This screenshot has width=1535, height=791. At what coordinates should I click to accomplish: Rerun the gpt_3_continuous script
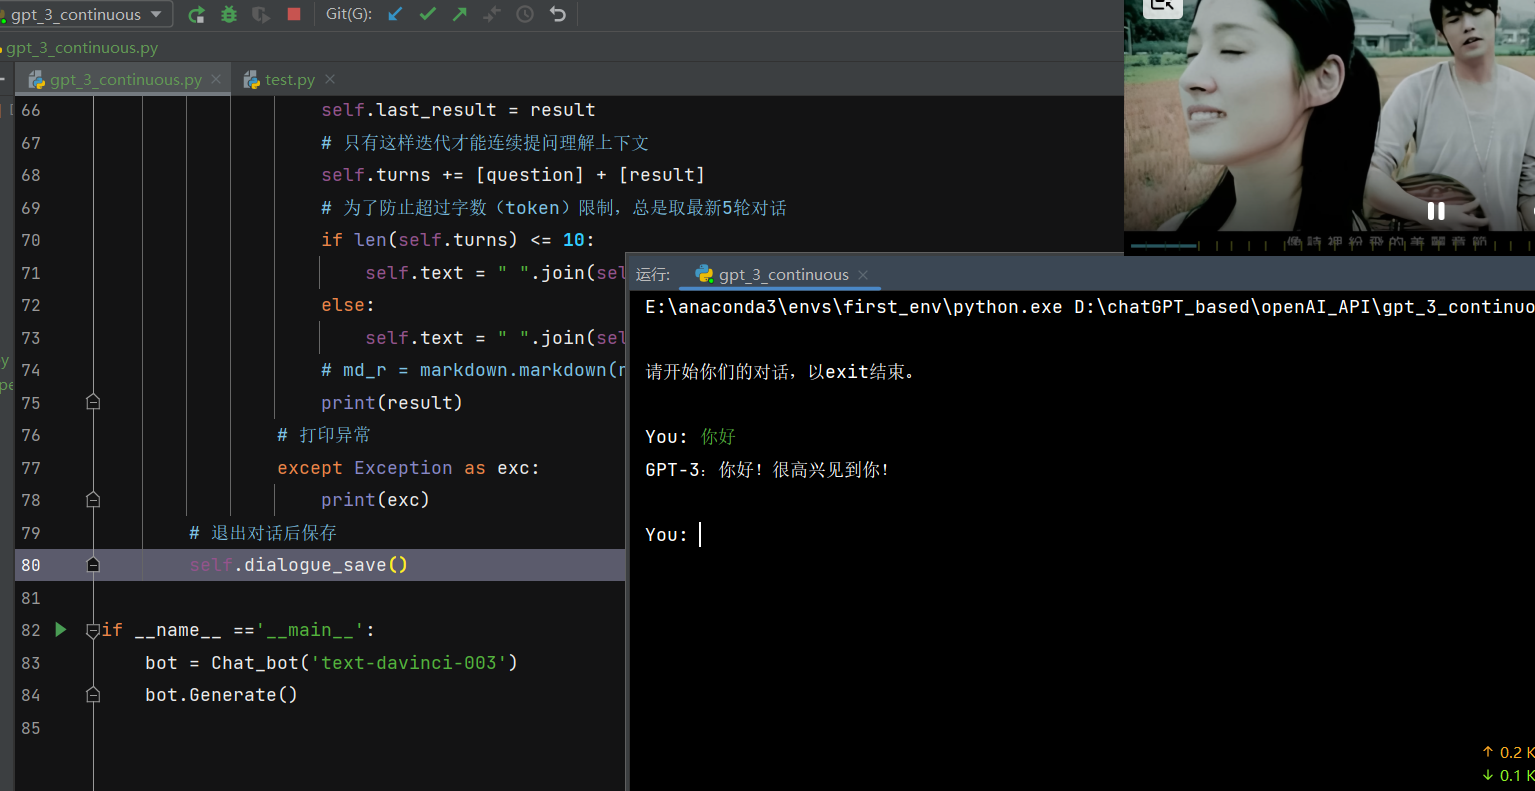click(197, 14)
